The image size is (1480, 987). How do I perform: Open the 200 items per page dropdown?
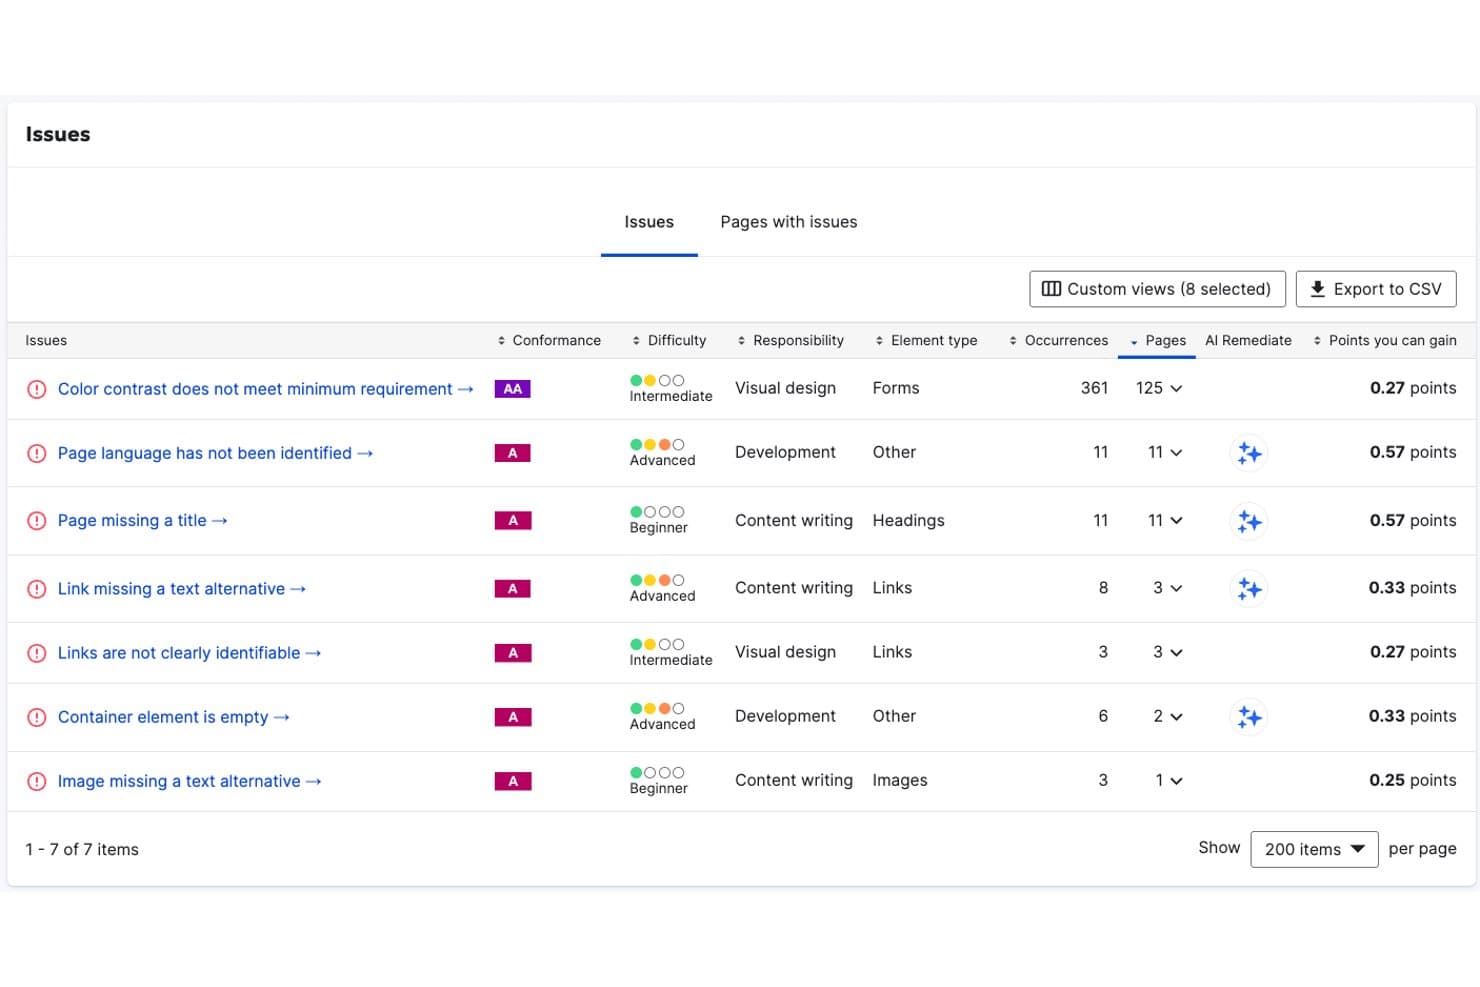pos(1314,849)
